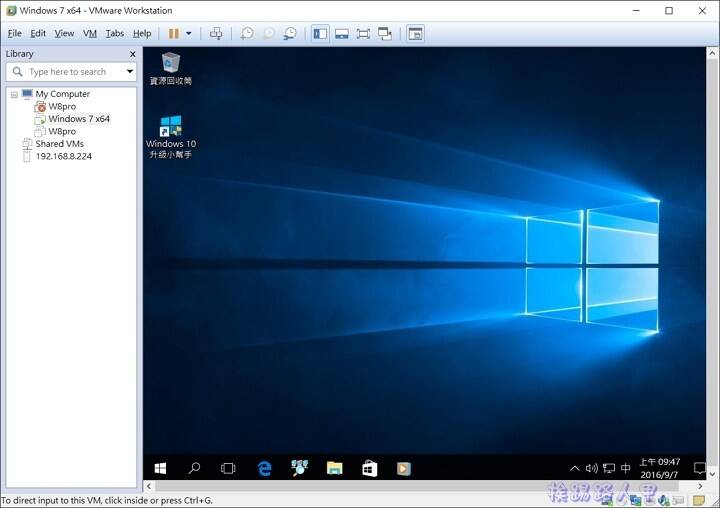The width and height of the screenshot is (720, 508).
Task: Toggle the thumbnail bar view button
Action: coord(342,34)
